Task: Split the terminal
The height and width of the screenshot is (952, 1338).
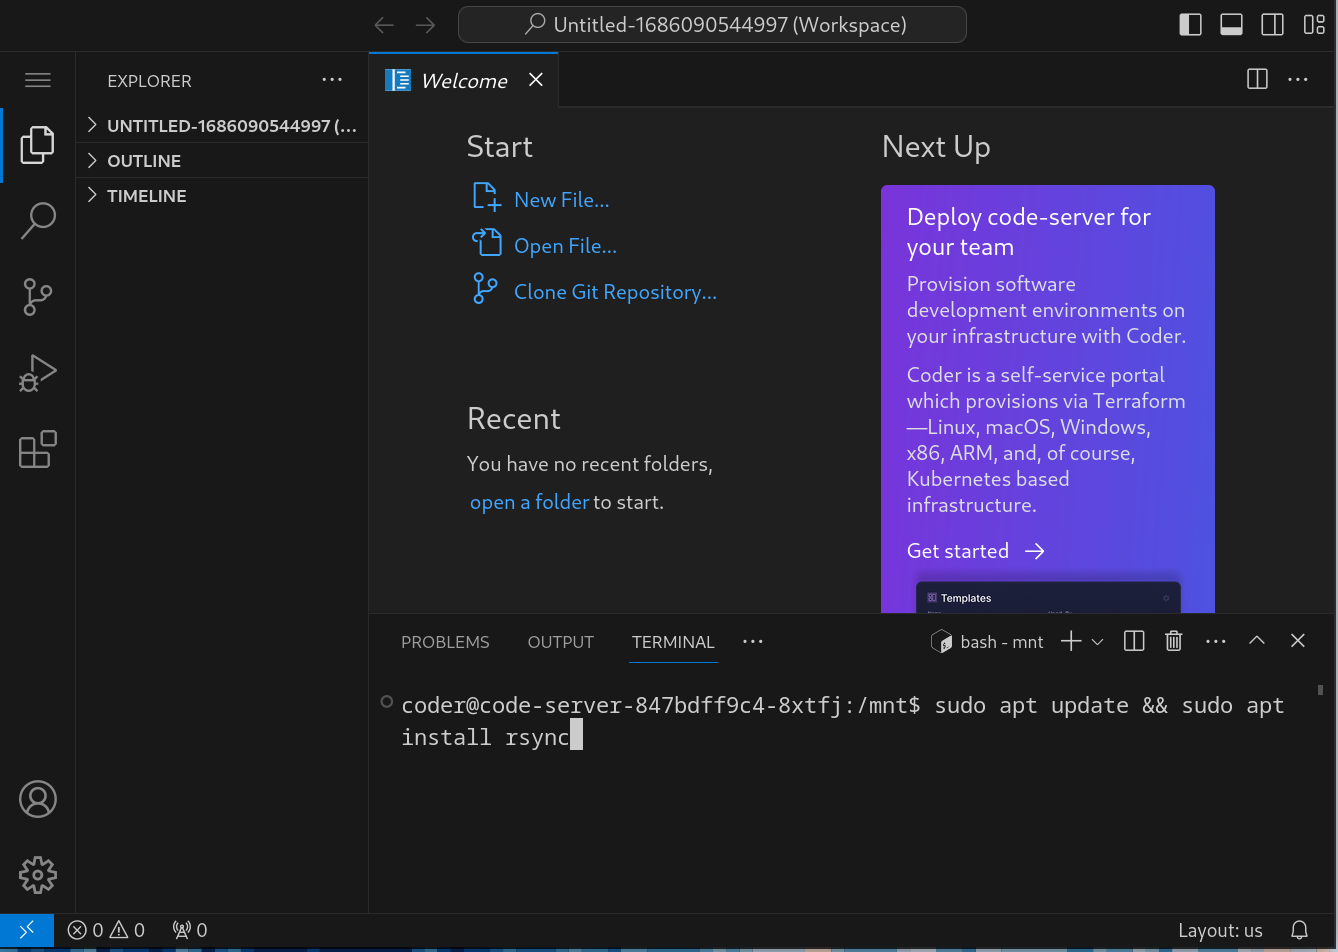Action: pos(1134,642)
